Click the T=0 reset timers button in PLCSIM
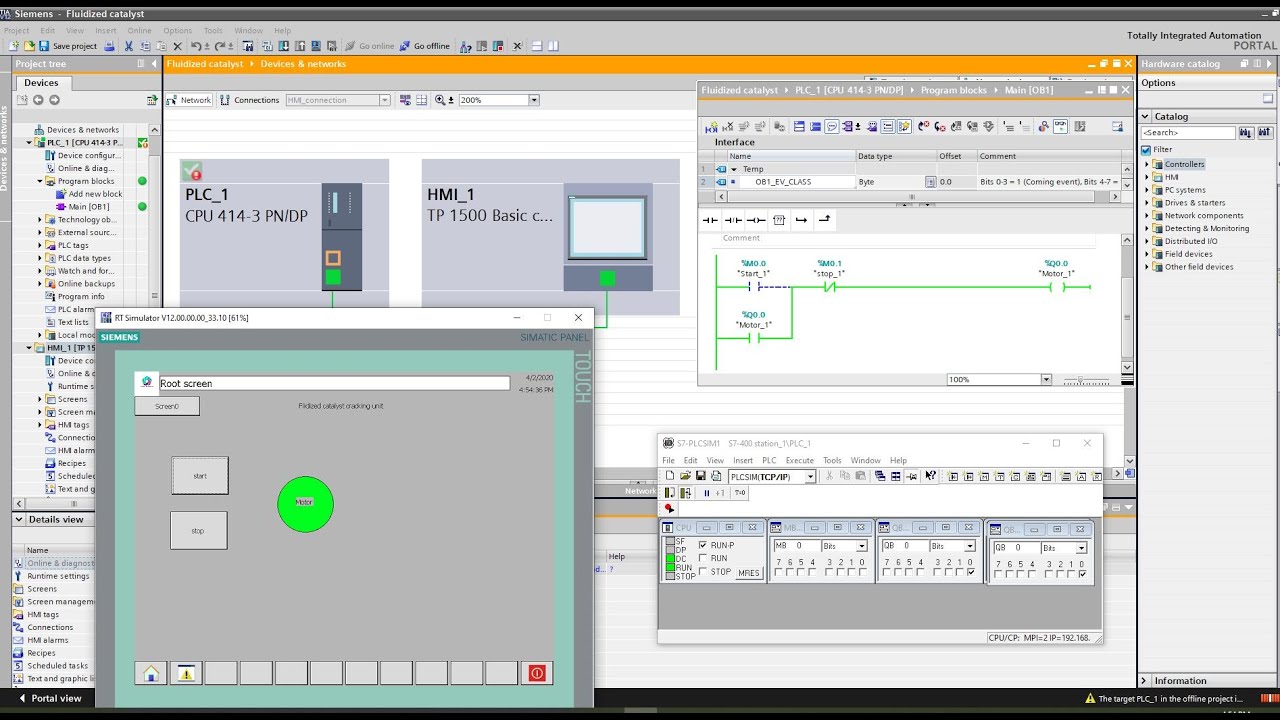 tap(740, 493)
